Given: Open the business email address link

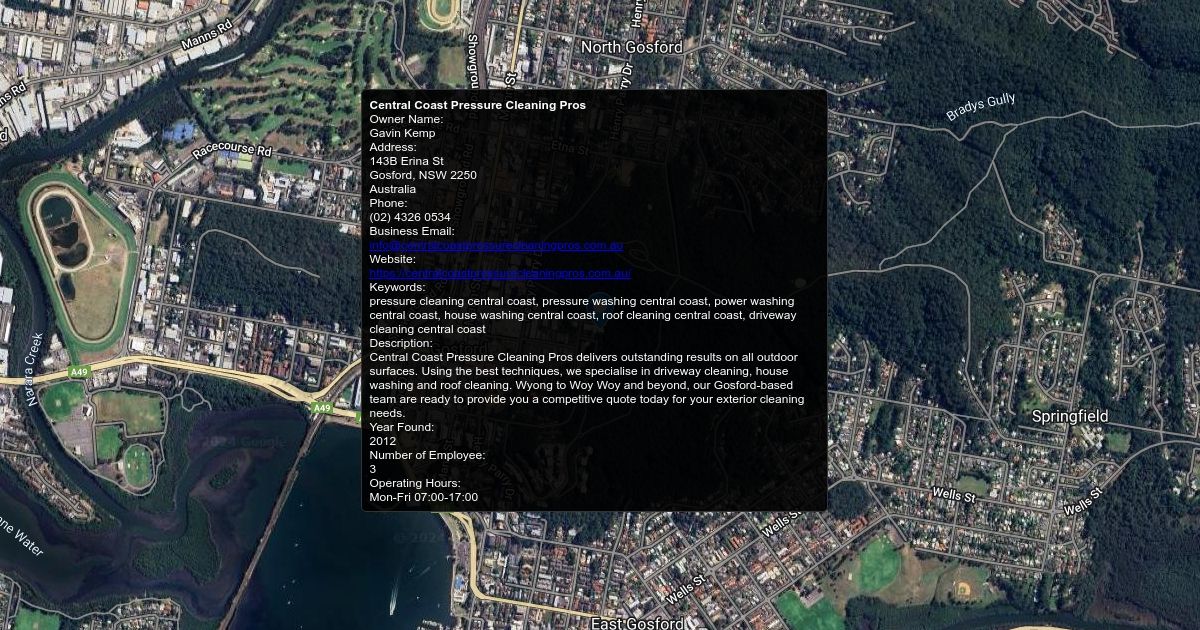Looking at the screenshot, I should [x=496, y=245].
